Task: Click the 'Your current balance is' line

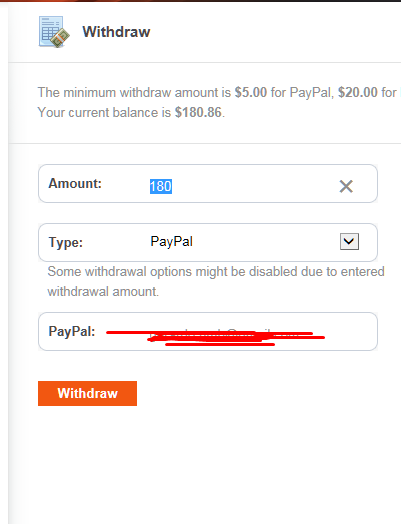Action: tap(131, 112)
